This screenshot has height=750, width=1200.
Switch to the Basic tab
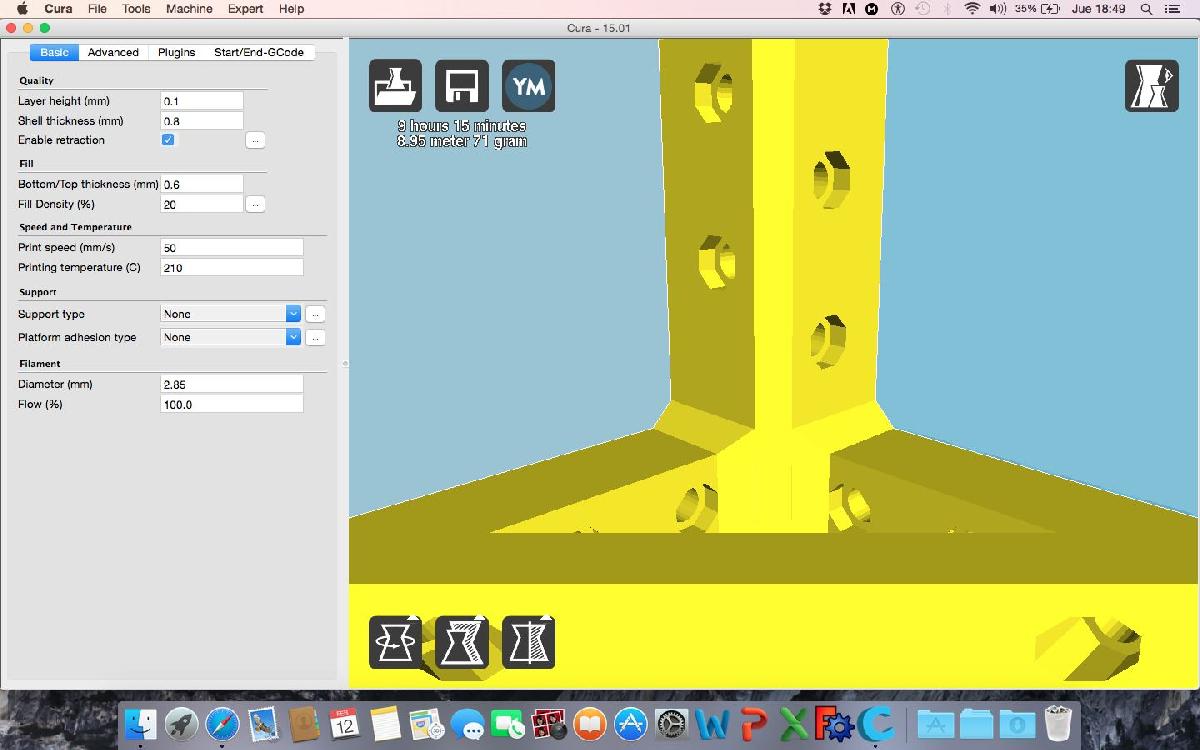coord(54,52)
